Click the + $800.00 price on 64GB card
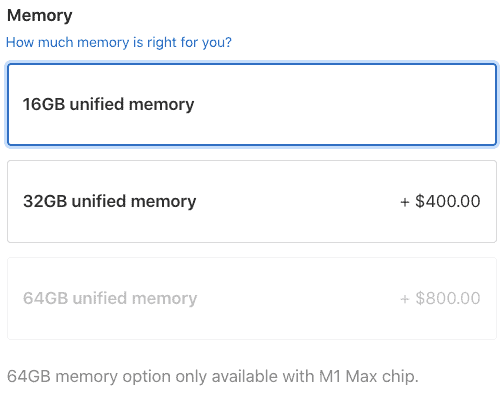Image resolution: width=504 pixels, height=395 pixels. pyautogui.click(x=440, y=298)
